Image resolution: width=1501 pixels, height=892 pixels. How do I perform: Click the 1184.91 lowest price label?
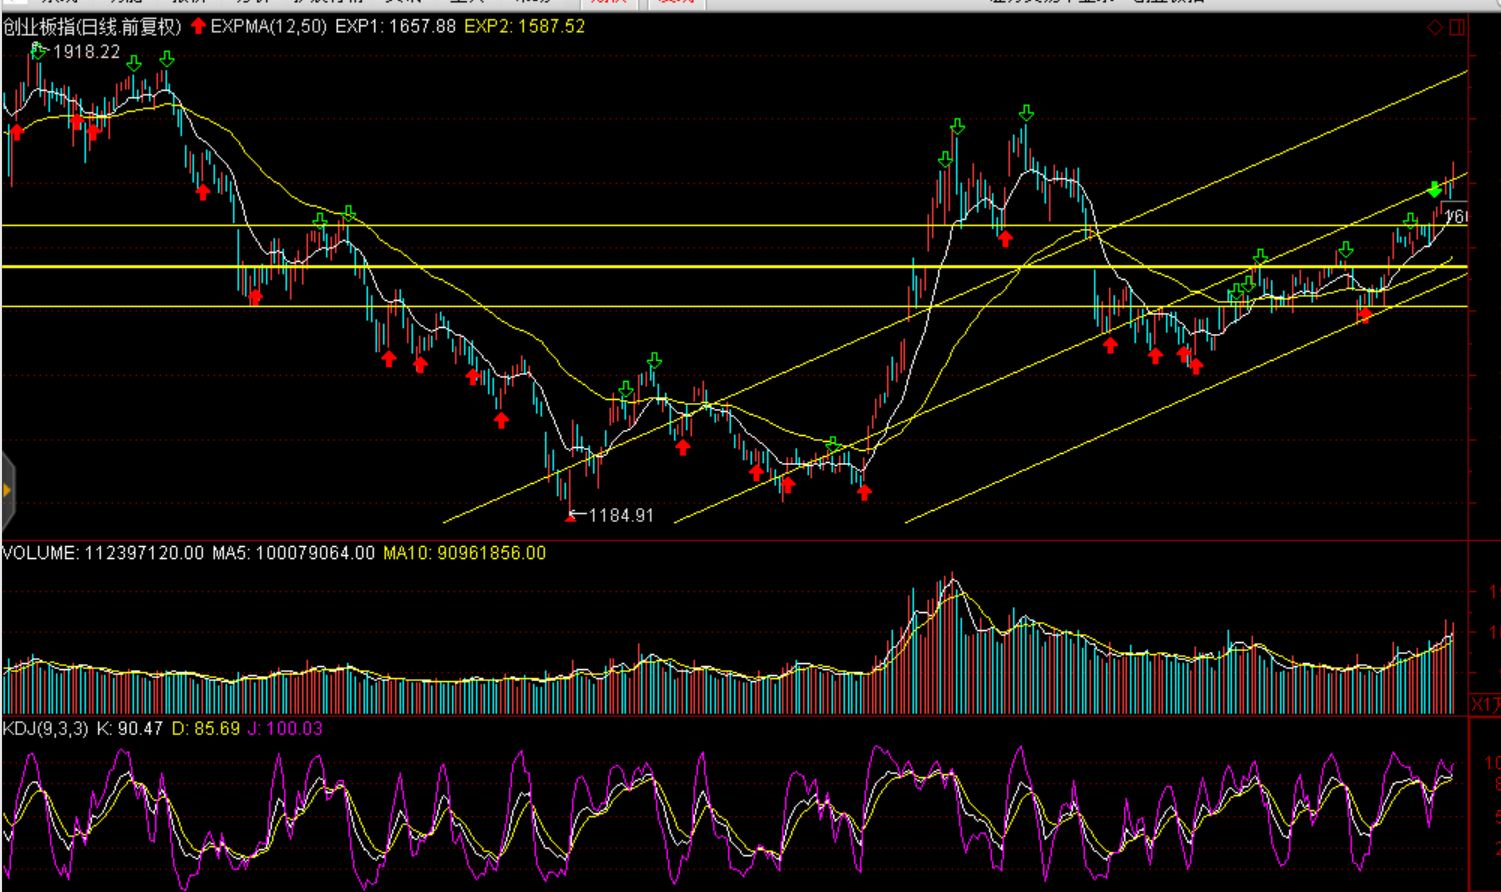pyautogui.click(x=620, y=516)
